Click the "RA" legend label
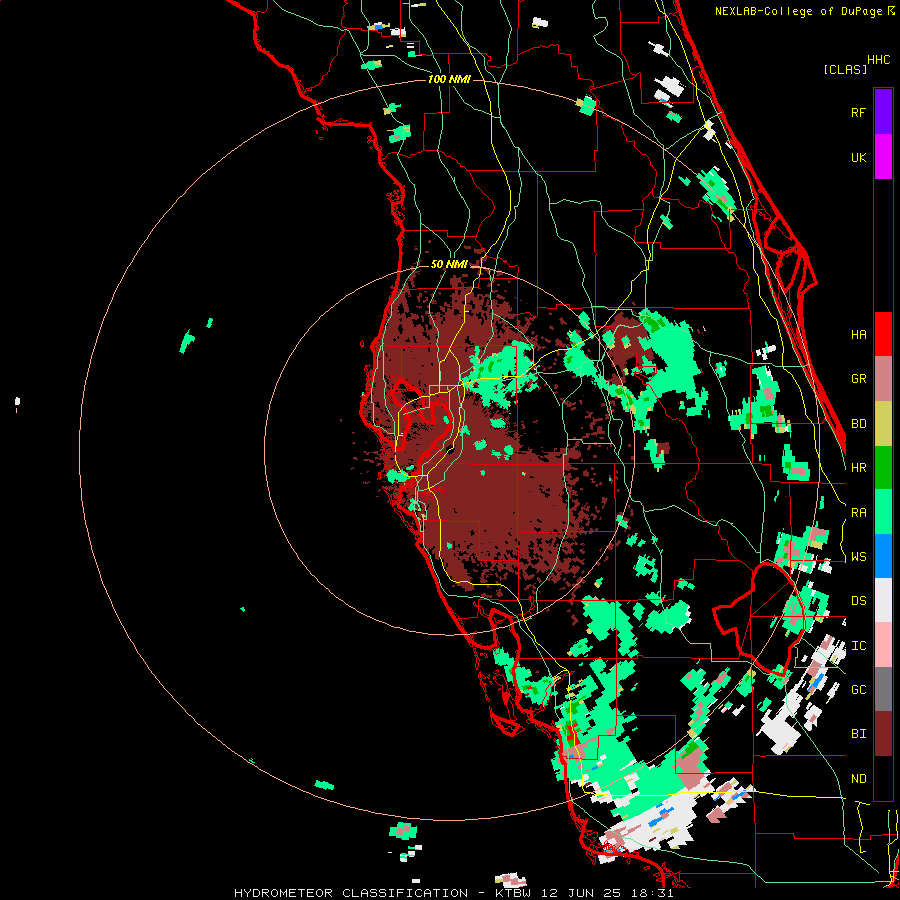This screenshot has height=900, width=900. (858, 513)
